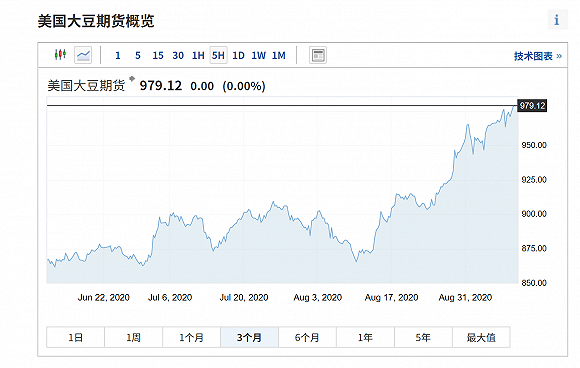Switch interval to 1W

pos(259,55)
